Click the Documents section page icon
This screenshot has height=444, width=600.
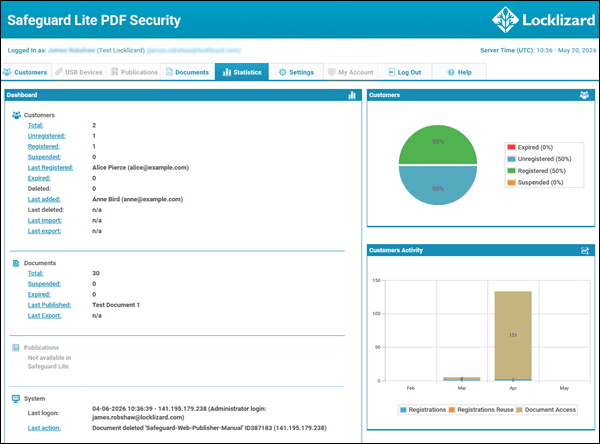pos(16,263)
